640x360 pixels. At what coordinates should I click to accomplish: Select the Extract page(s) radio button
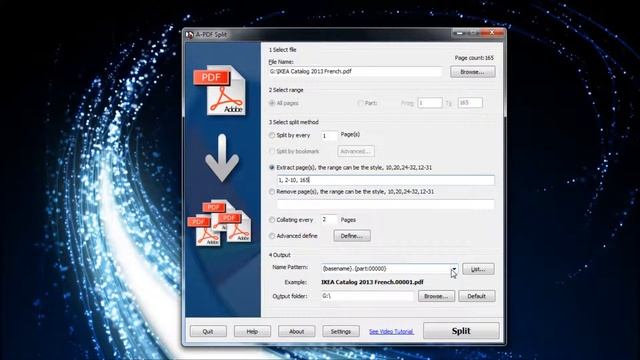272,168
